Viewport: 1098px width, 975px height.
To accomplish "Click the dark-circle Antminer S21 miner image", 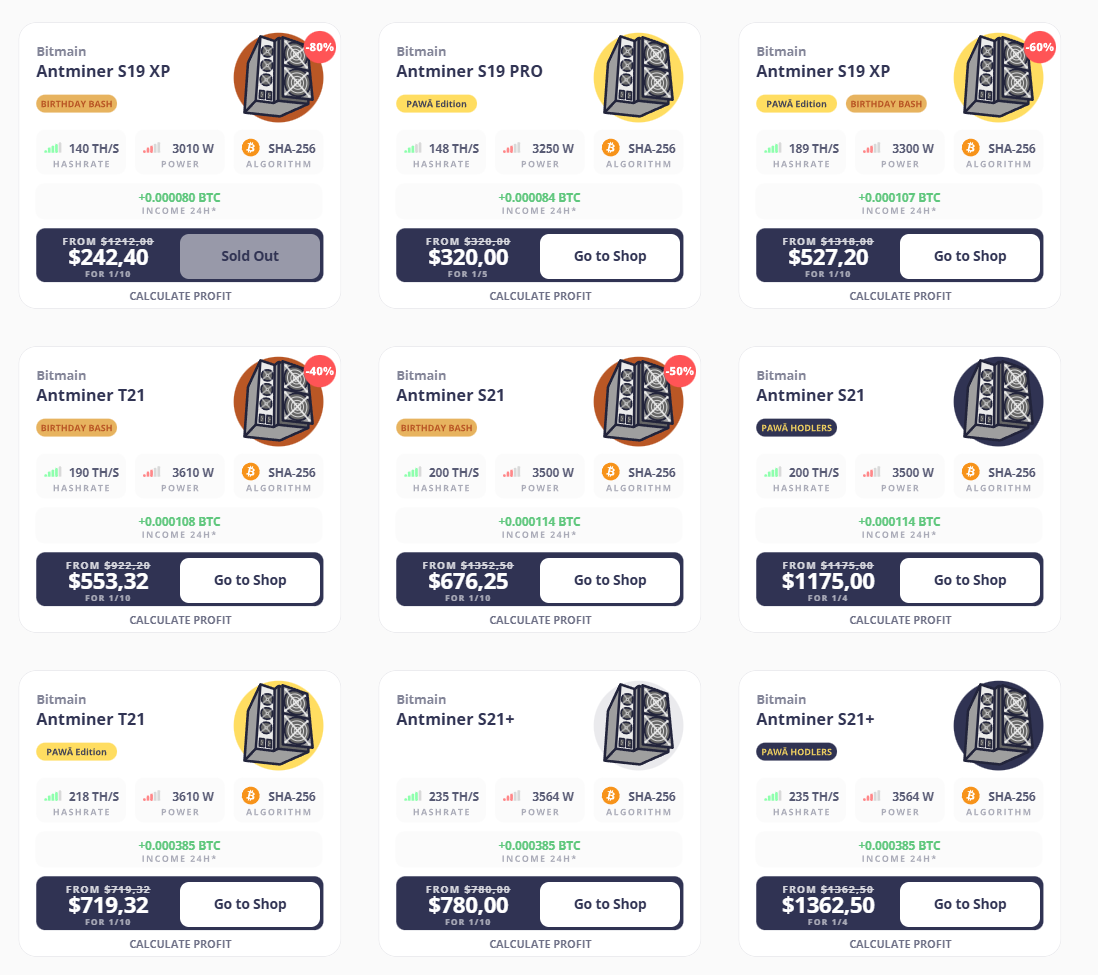I will point(999,401).
